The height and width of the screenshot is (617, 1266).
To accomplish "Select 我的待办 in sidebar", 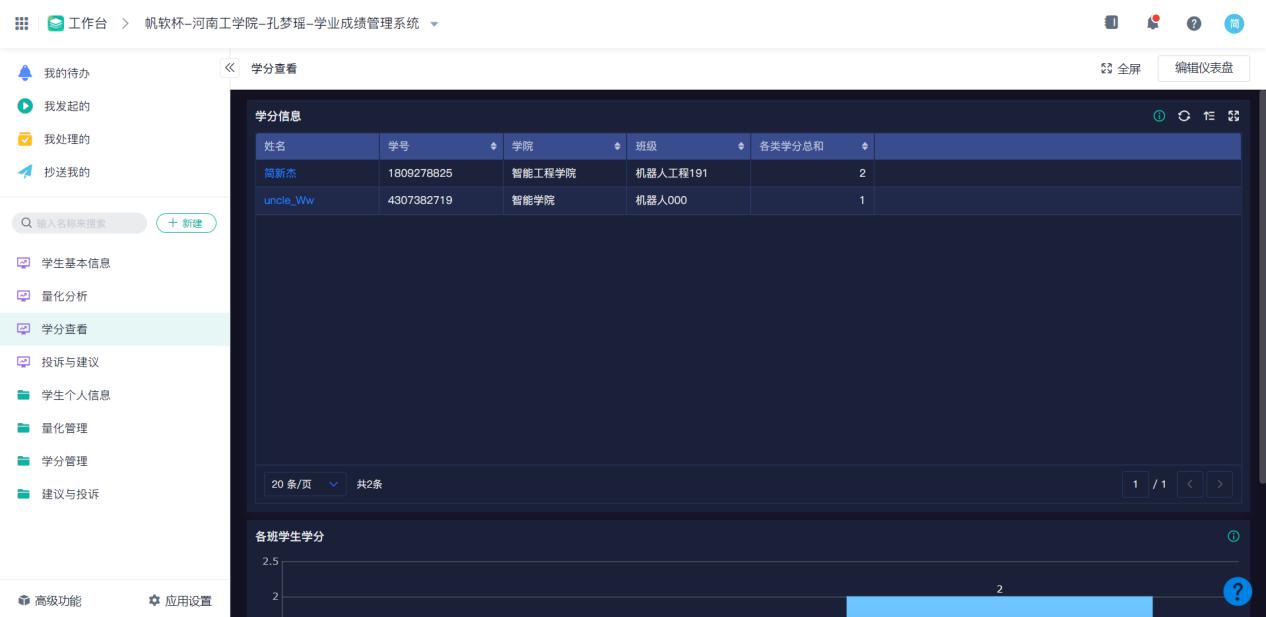I will [x=66, y=73].
